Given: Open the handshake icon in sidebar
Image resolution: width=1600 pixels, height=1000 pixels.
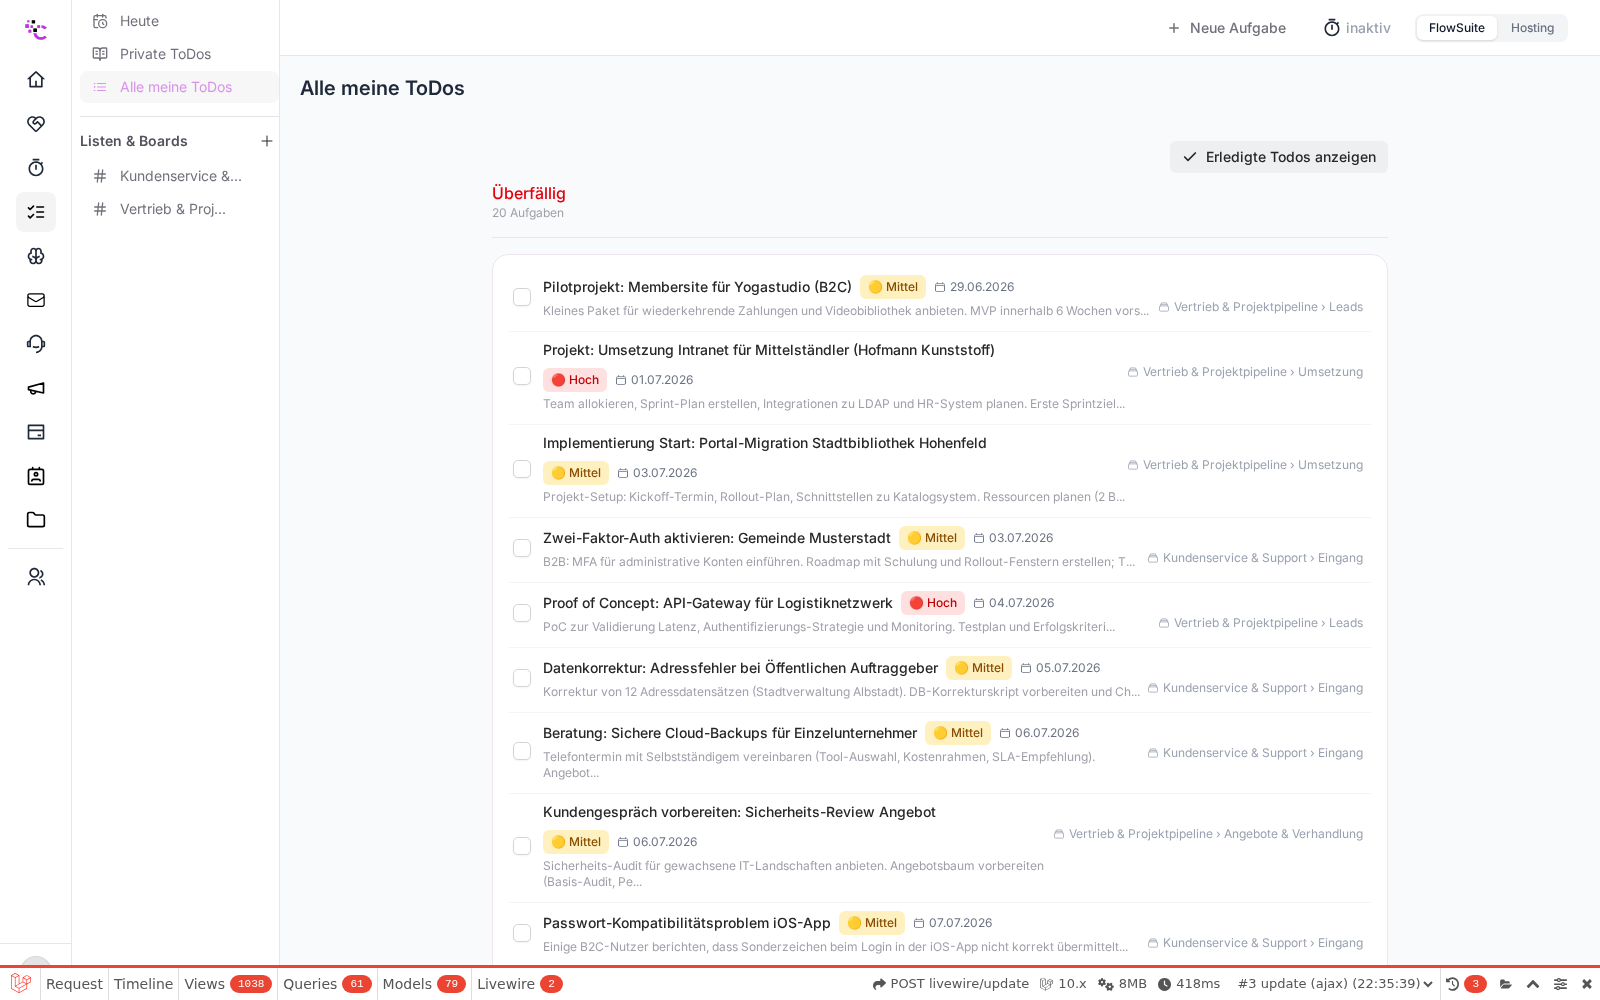Looking at the screenshot, I should pyautogui.click(x=36, y=123).
